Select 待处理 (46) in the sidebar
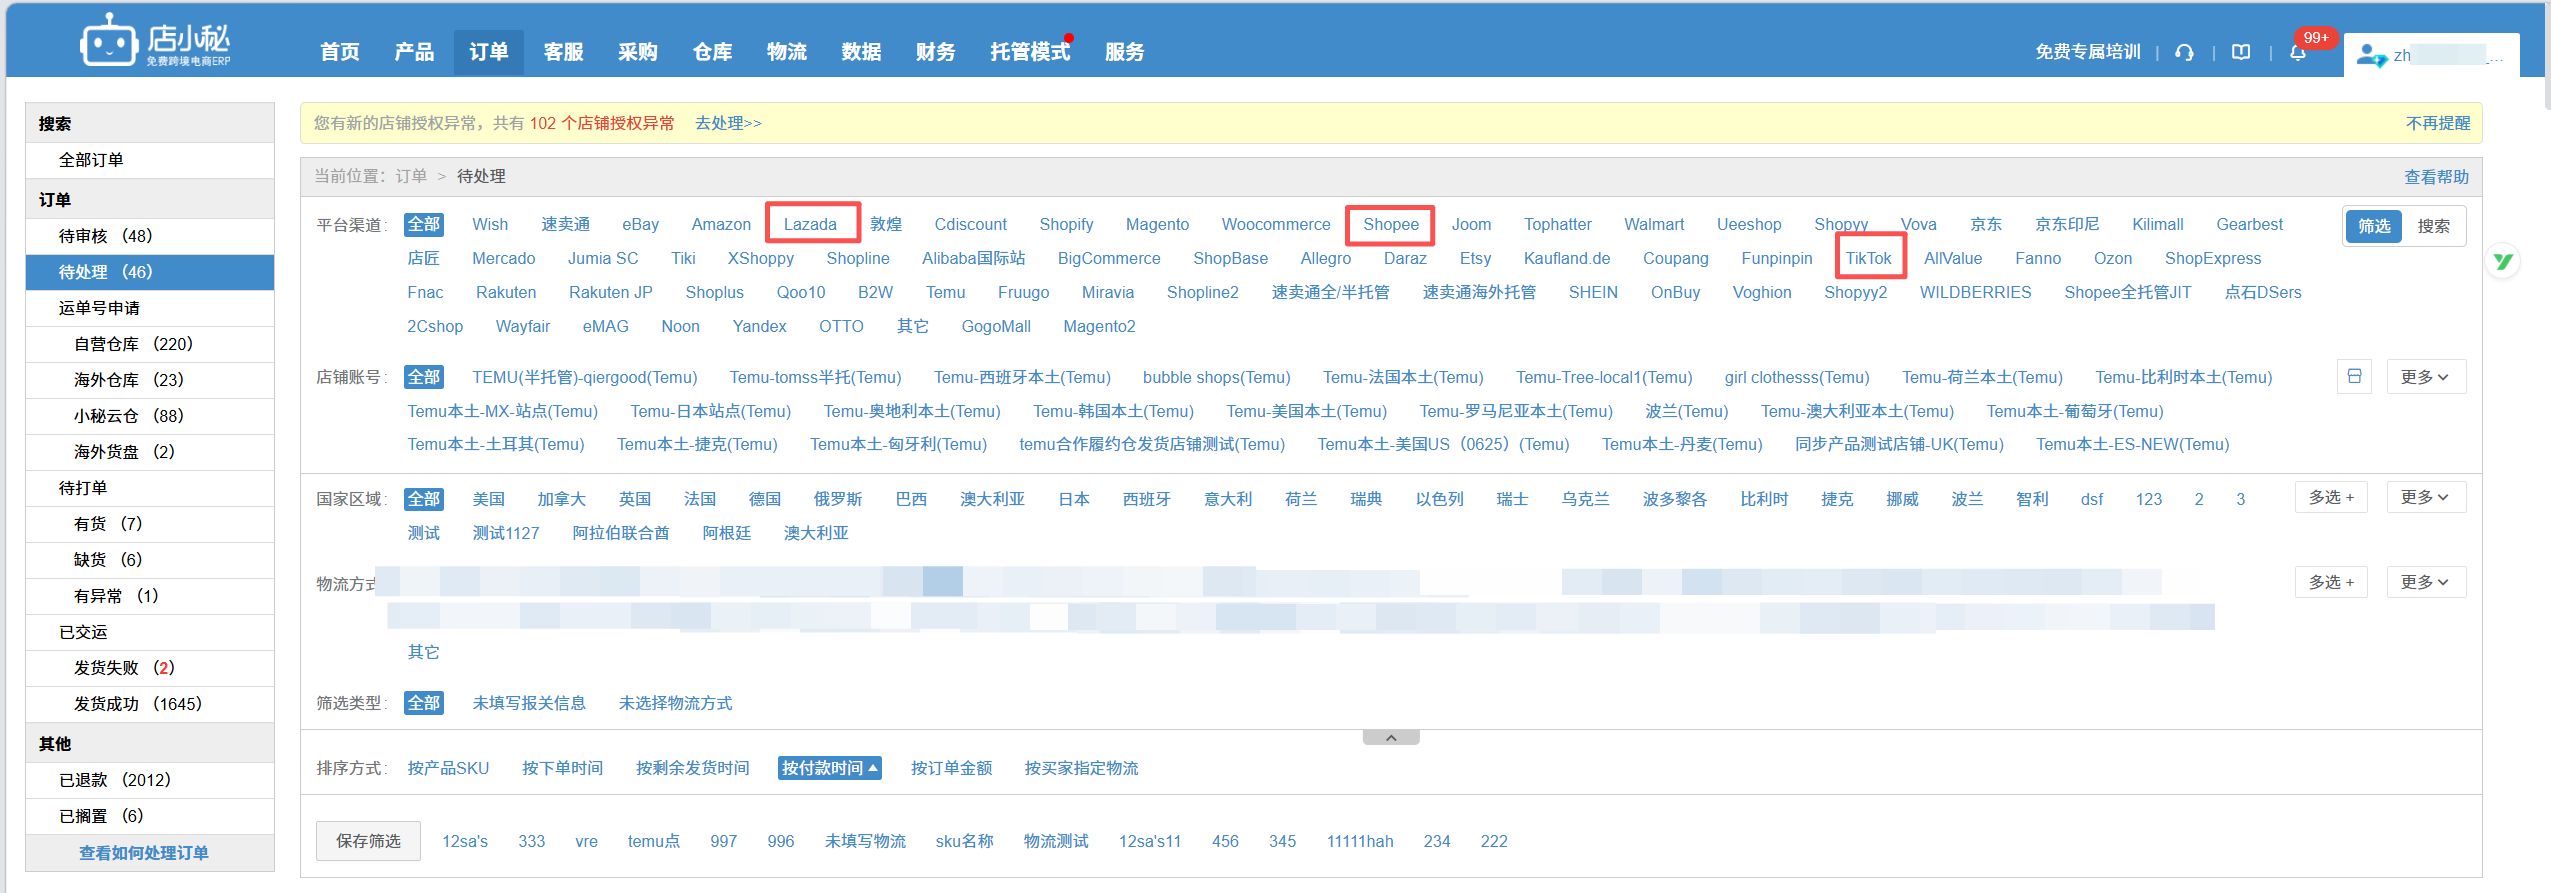This screenshot has height=893, width=2551. 150,272
